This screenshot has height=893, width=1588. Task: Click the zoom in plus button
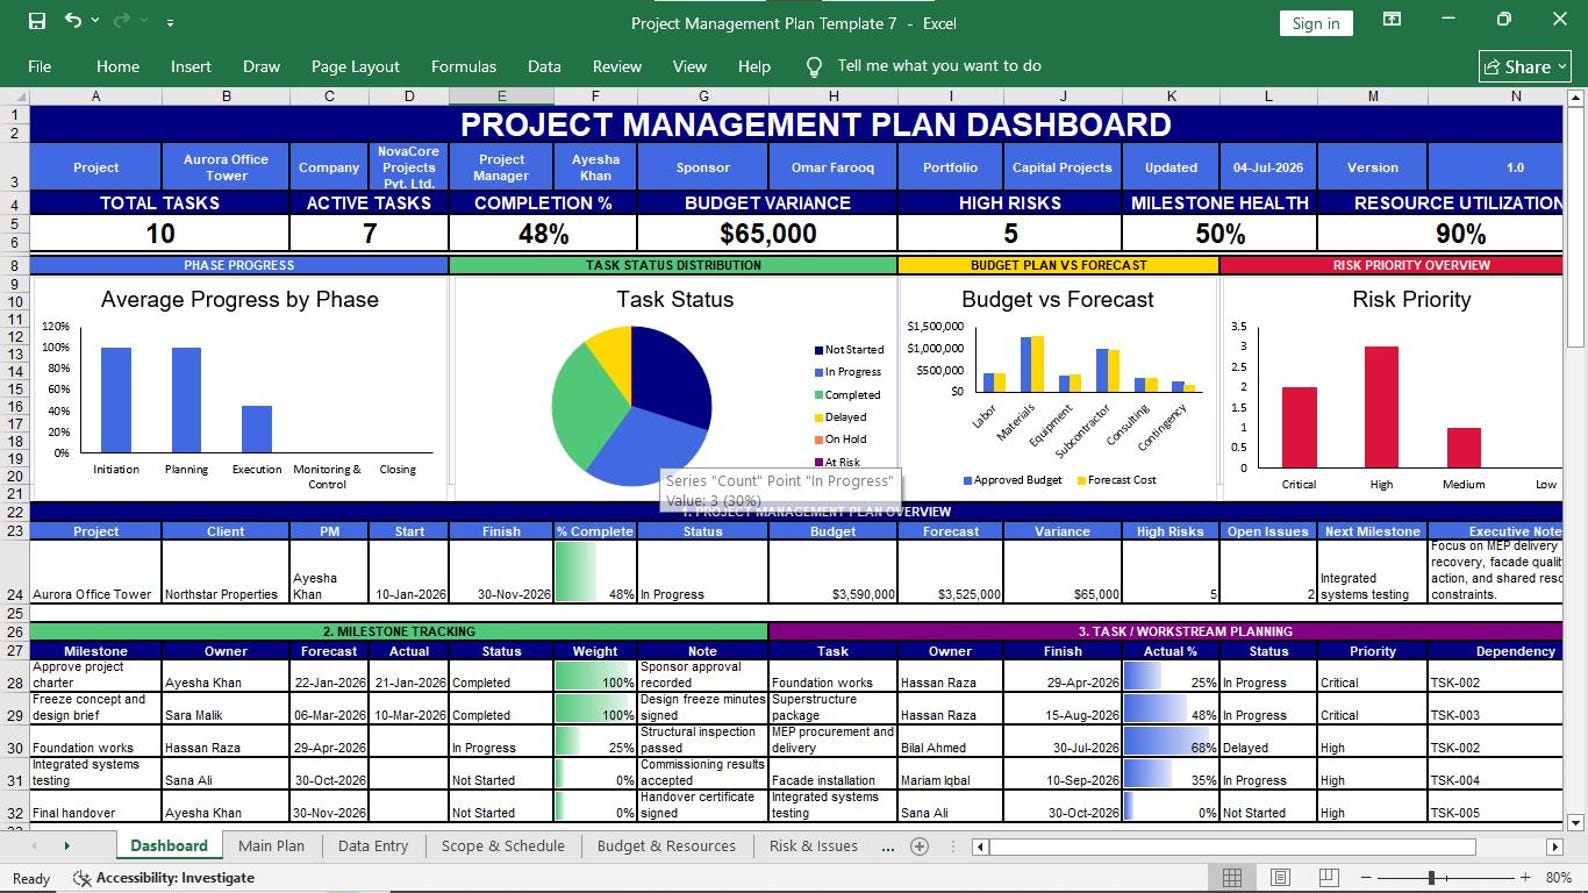[x=1525, y=878]
